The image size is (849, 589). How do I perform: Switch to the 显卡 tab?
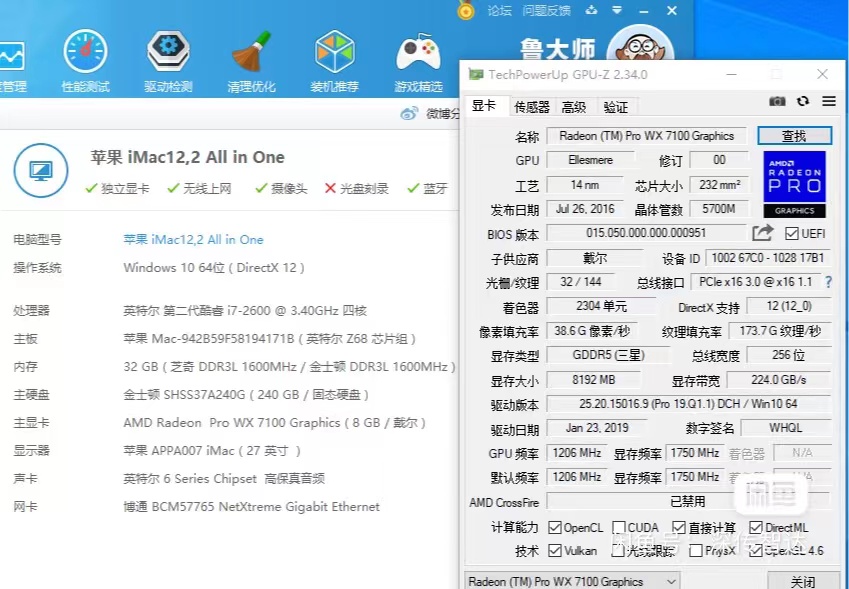[484, 106]
